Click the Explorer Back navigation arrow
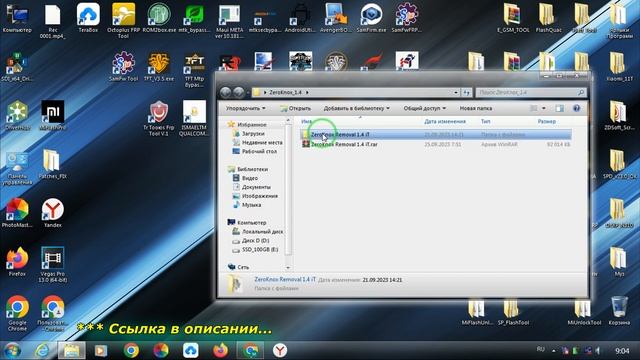Screen dimensions: 640x360 click(226, 93)
